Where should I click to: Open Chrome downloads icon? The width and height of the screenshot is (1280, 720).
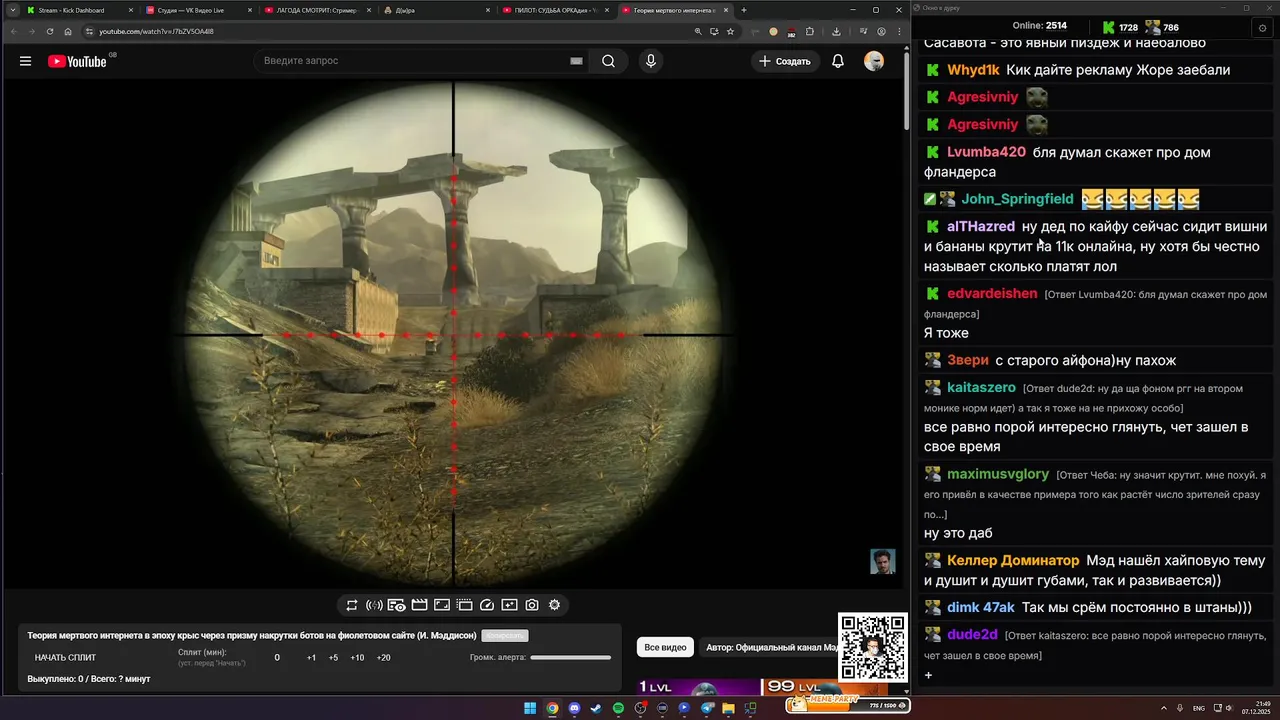tap(836, 31)
